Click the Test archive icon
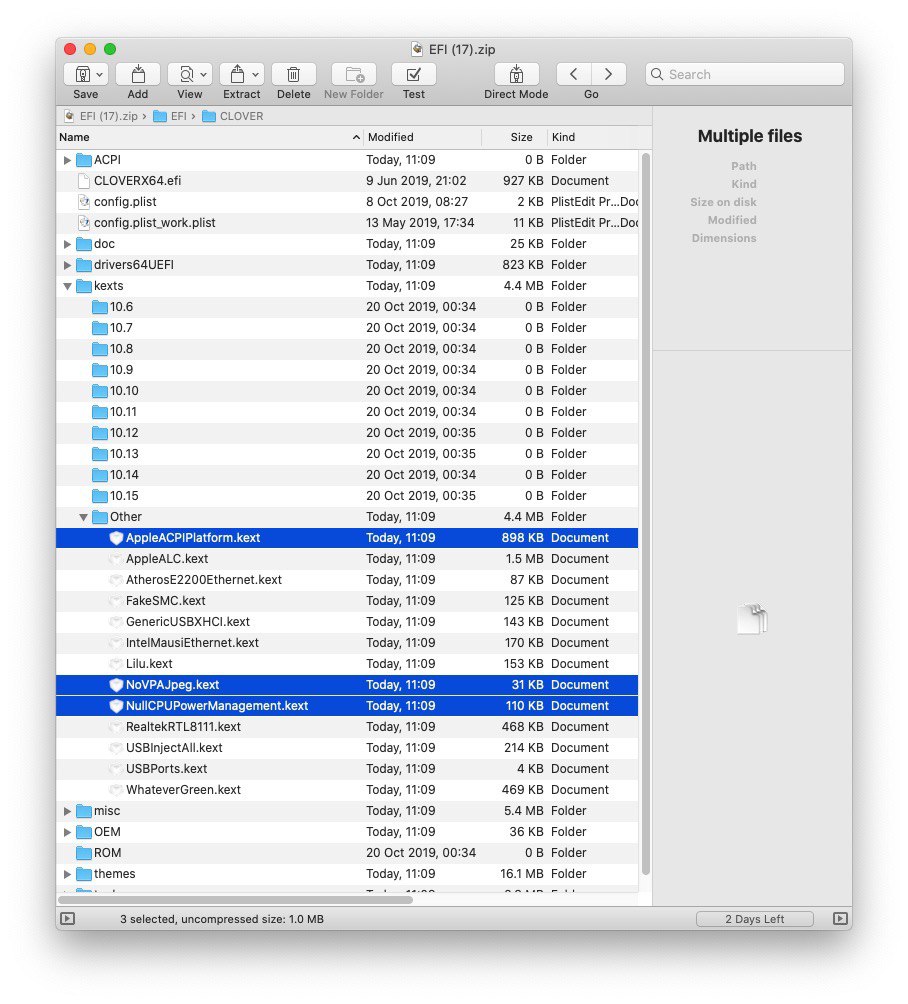Image resolution: width=908 pixels, height=1004 pixels. point(414,74)
